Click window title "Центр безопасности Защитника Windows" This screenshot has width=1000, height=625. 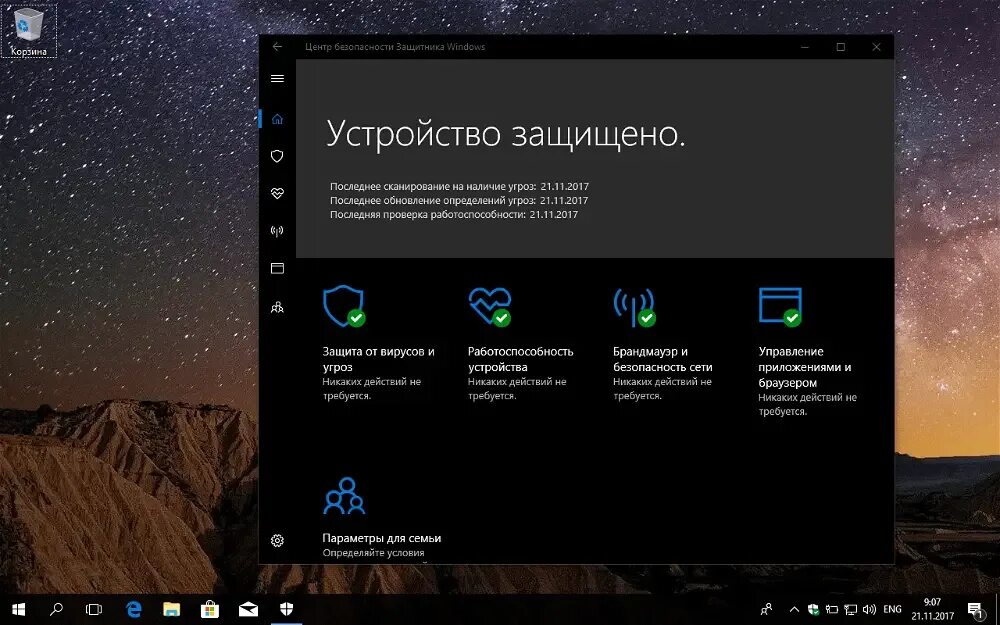395,47
